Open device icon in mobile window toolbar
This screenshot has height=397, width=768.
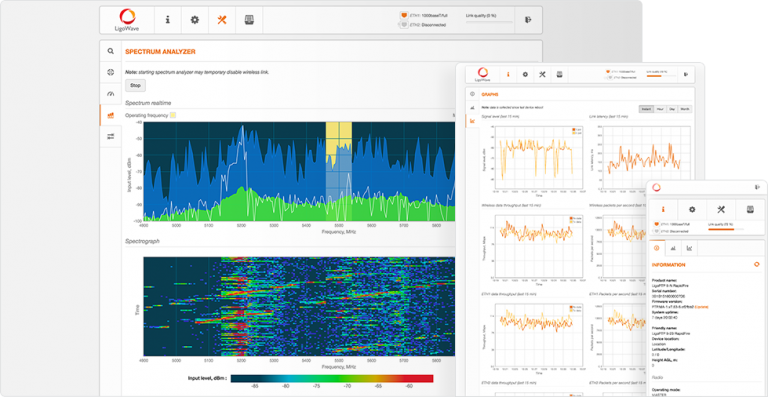pyautogui.click(x=749, y=210)
